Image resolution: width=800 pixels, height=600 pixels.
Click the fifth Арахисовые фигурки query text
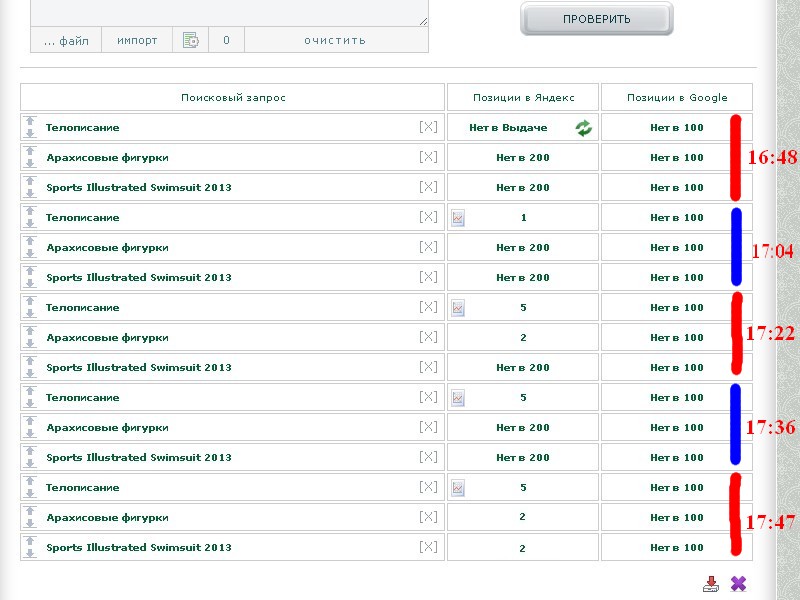107,517
